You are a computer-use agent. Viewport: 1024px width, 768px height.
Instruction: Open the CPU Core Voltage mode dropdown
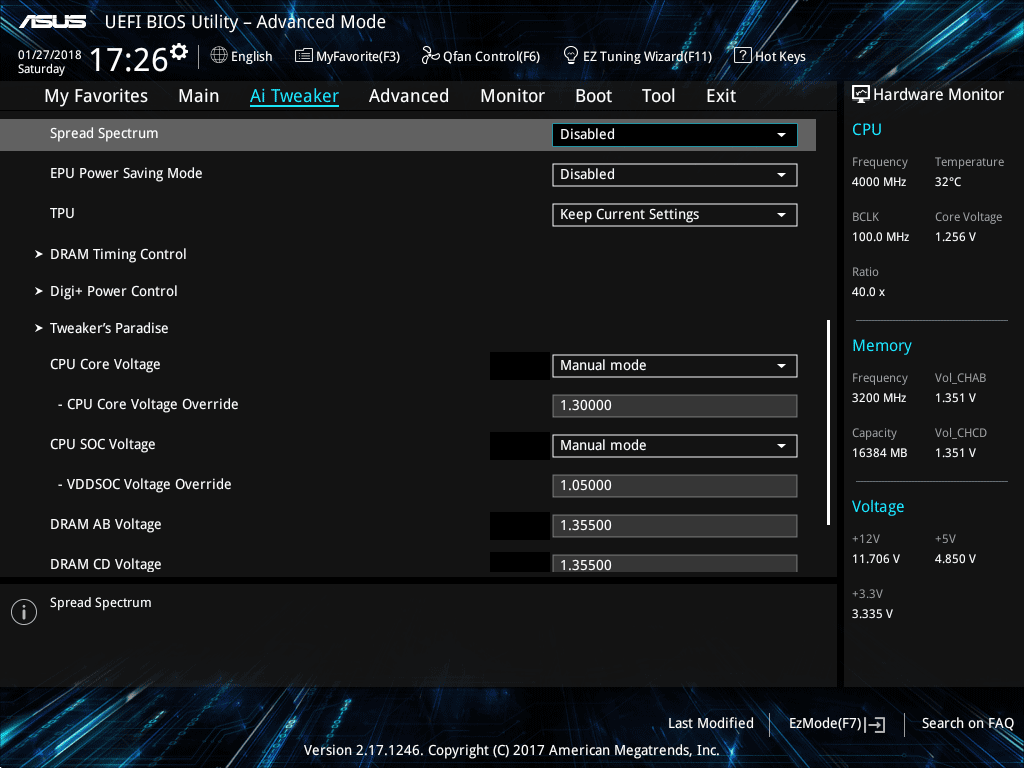675,366
